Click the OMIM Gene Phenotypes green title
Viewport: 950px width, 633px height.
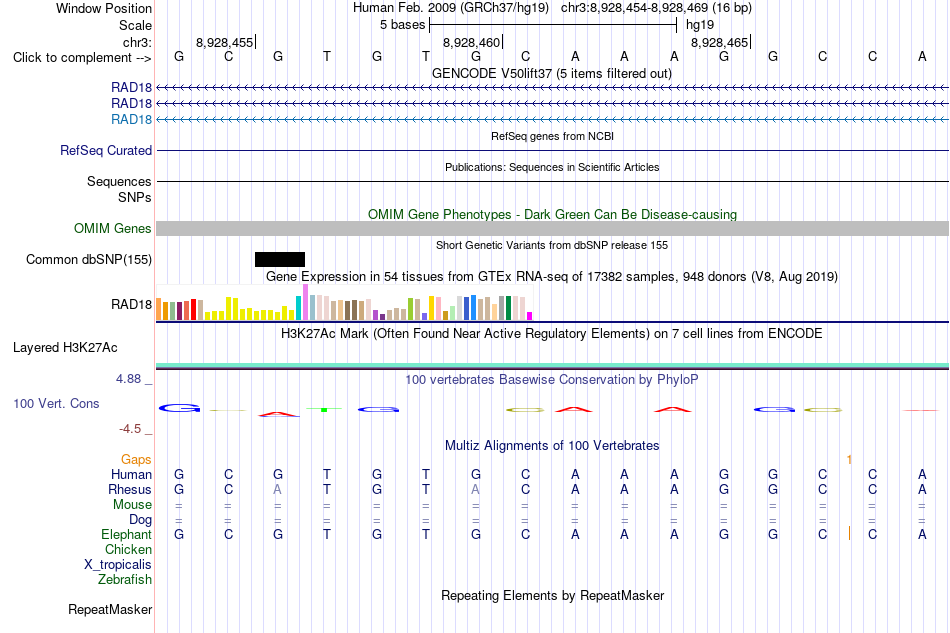coord(552,214)
